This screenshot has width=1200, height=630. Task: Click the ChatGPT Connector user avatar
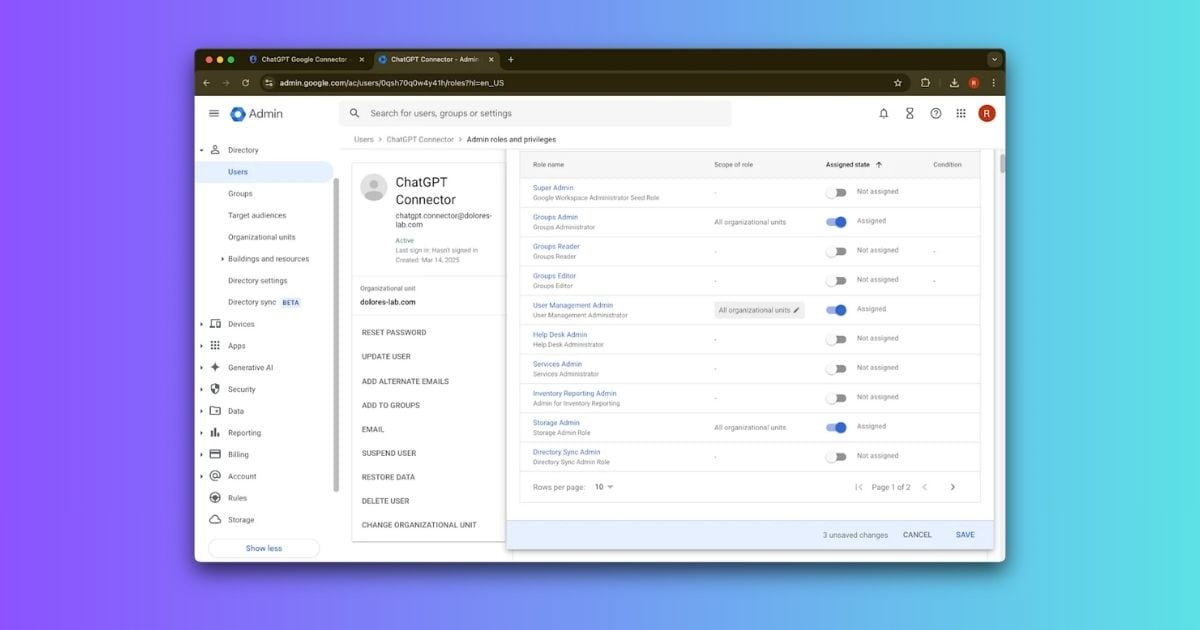click(x=374, y=187)
